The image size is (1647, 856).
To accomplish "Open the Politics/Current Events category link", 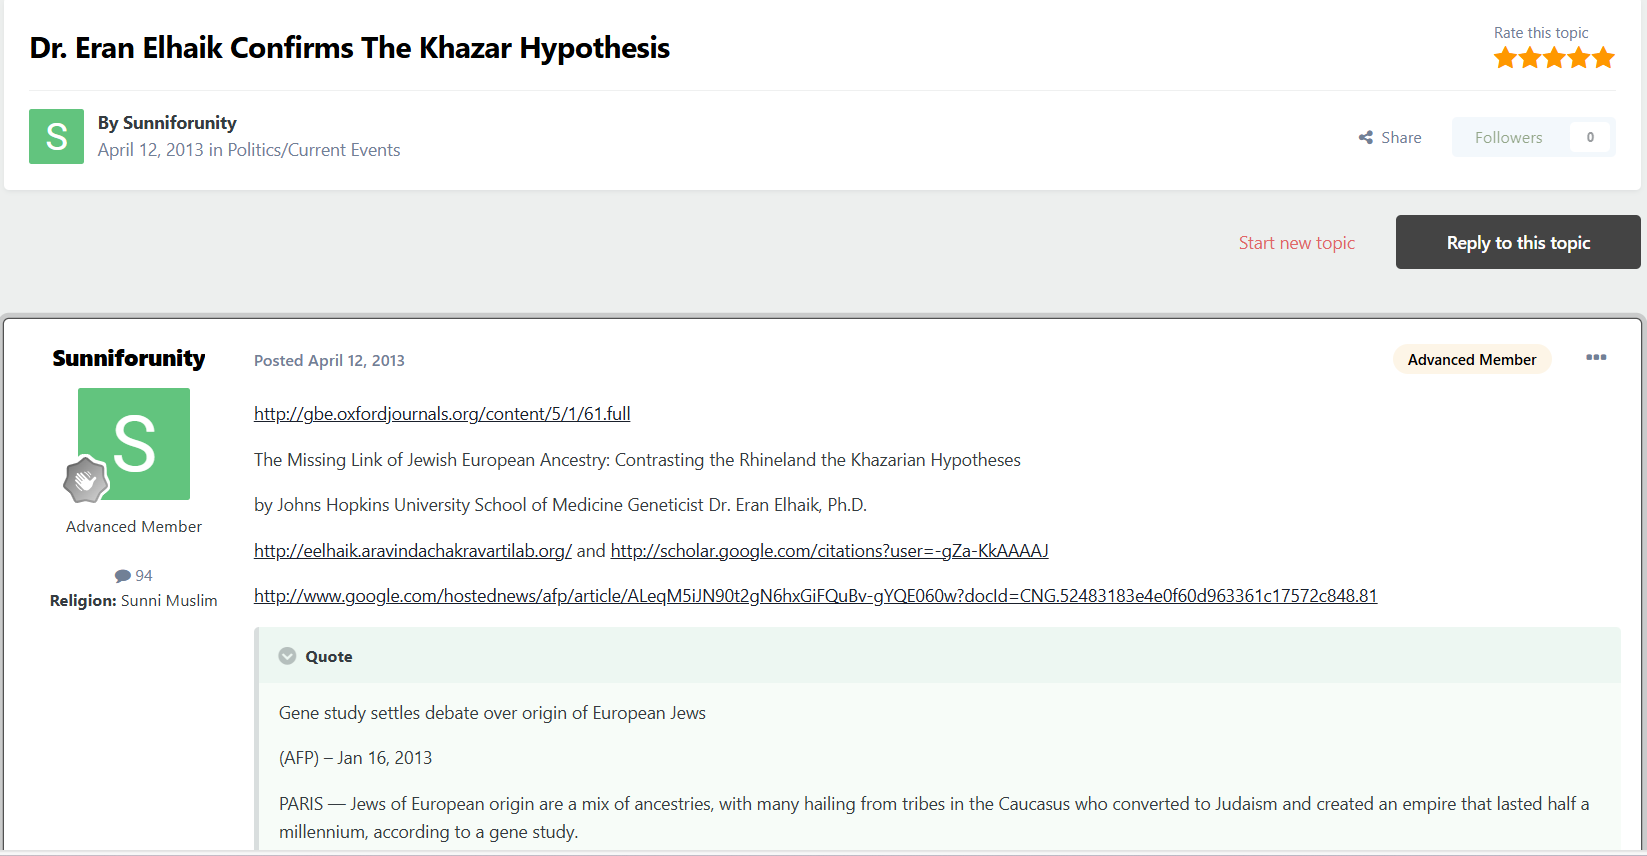I will click(x=314, y=150).
